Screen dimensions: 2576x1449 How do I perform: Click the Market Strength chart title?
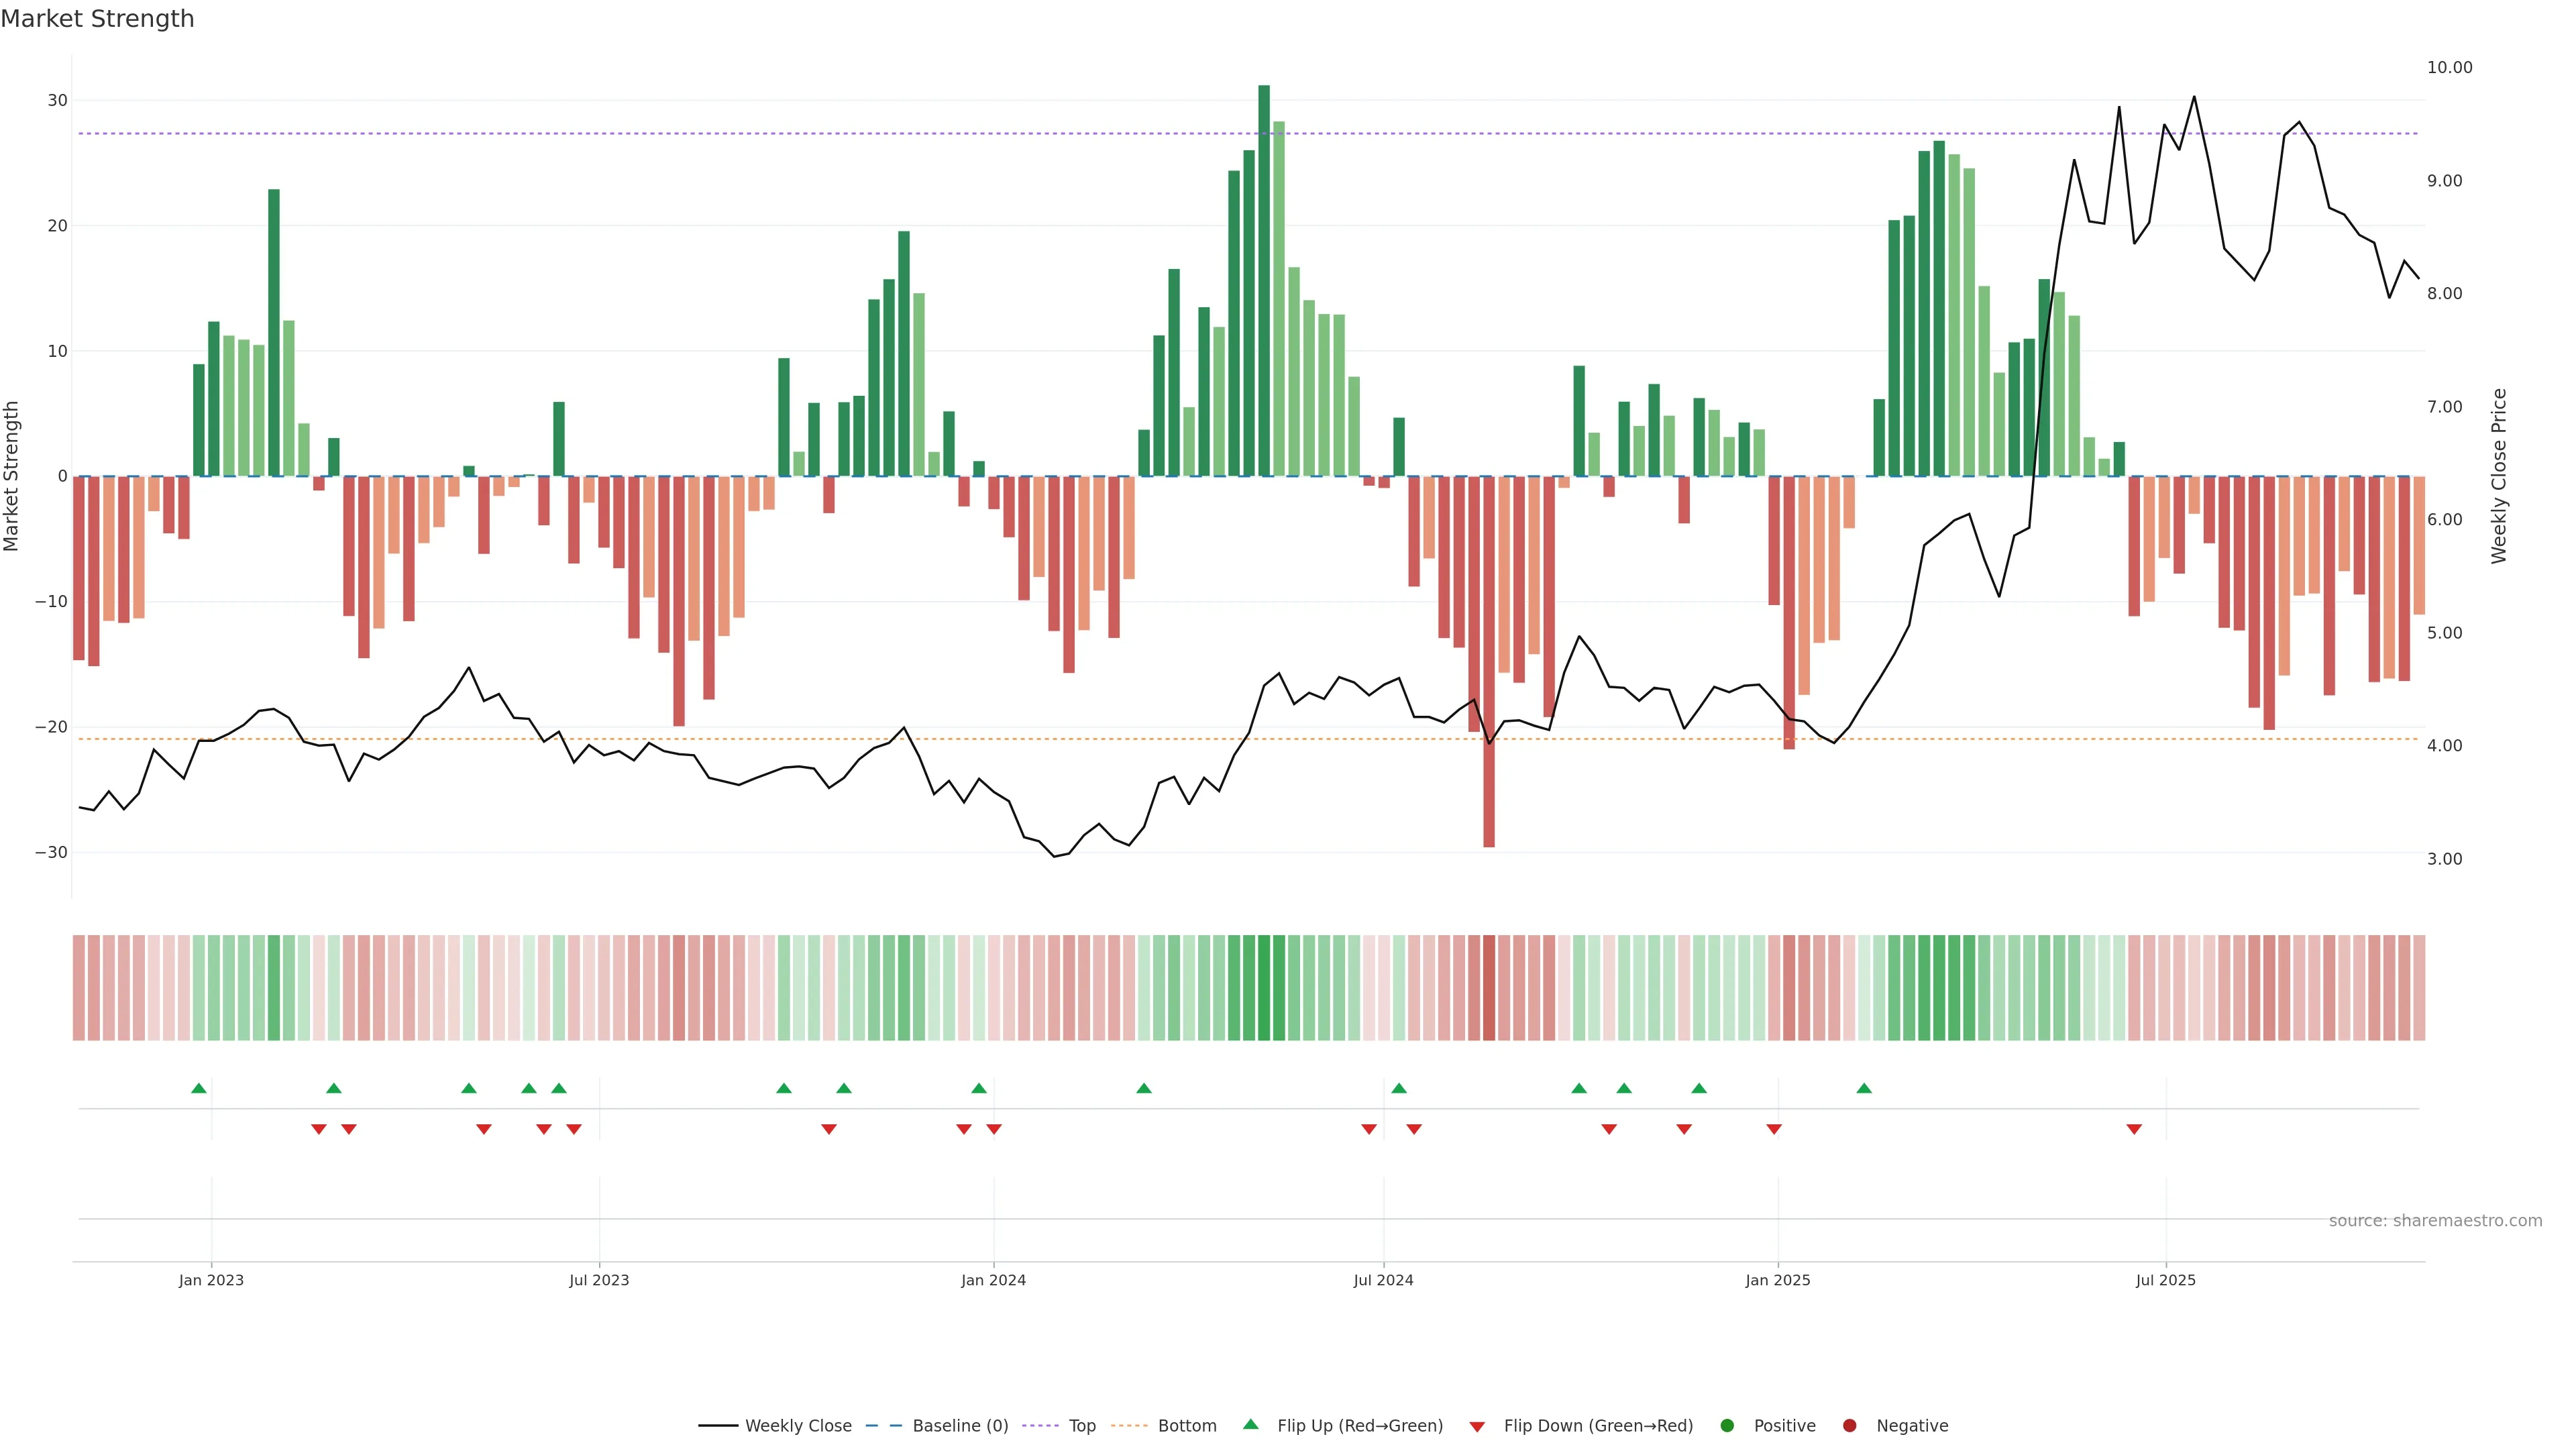97,19
